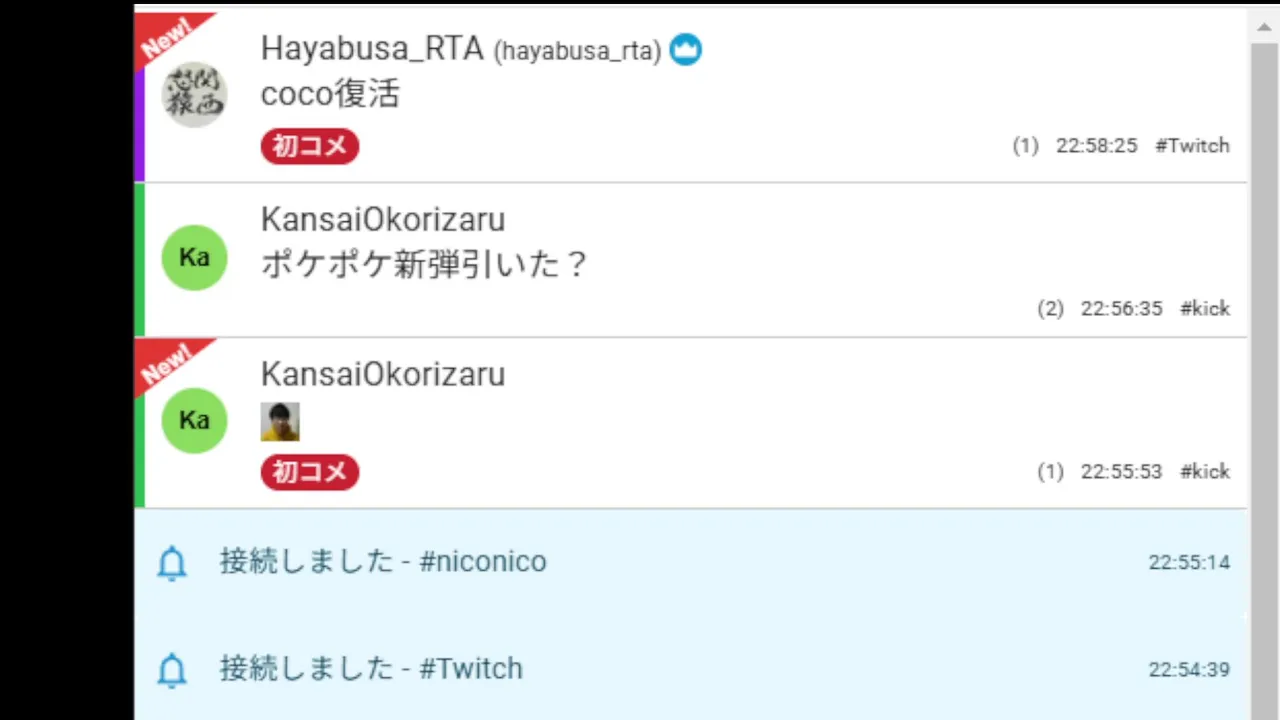Image resolution: width=1280 pixels, height=720 pixels.
Task: Click the #Twitch tag on the 22:58:25 comment
Action: tap(1192, 145)
